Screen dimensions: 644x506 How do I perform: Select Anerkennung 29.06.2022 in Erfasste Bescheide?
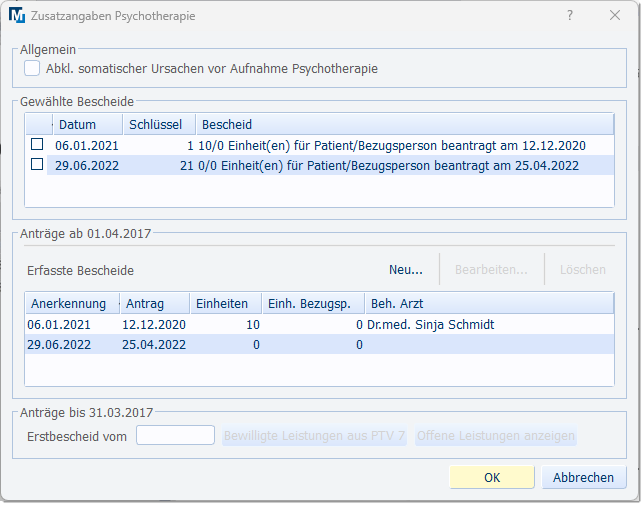[59, 345]
